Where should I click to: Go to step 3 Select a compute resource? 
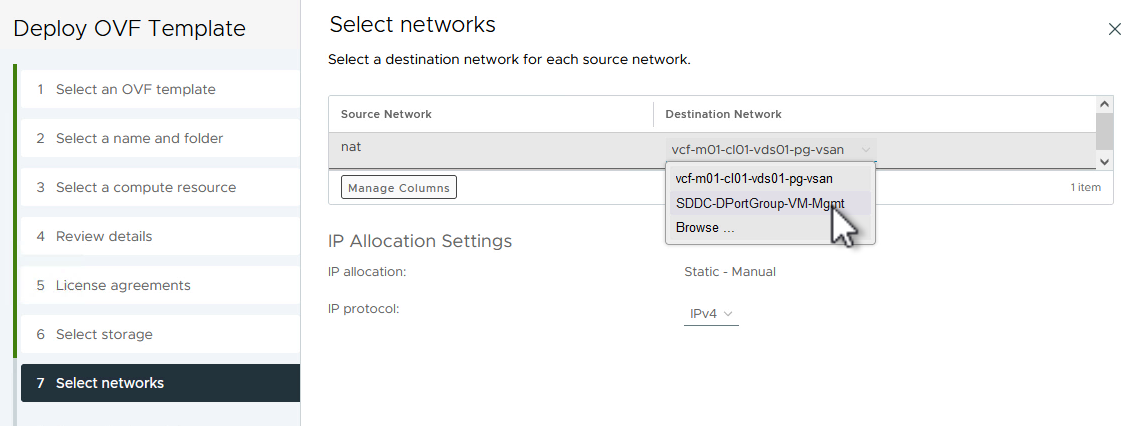(145, 187)
